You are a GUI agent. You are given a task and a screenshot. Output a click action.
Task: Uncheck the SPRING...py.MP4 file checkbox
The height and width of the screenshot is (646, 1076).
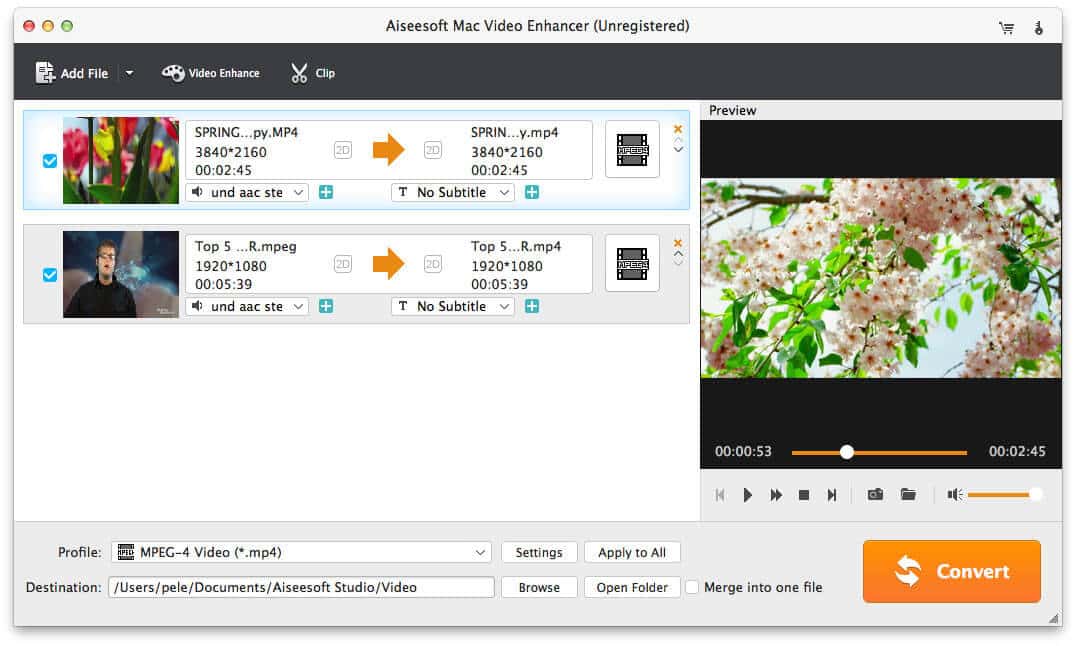[49, 160]
